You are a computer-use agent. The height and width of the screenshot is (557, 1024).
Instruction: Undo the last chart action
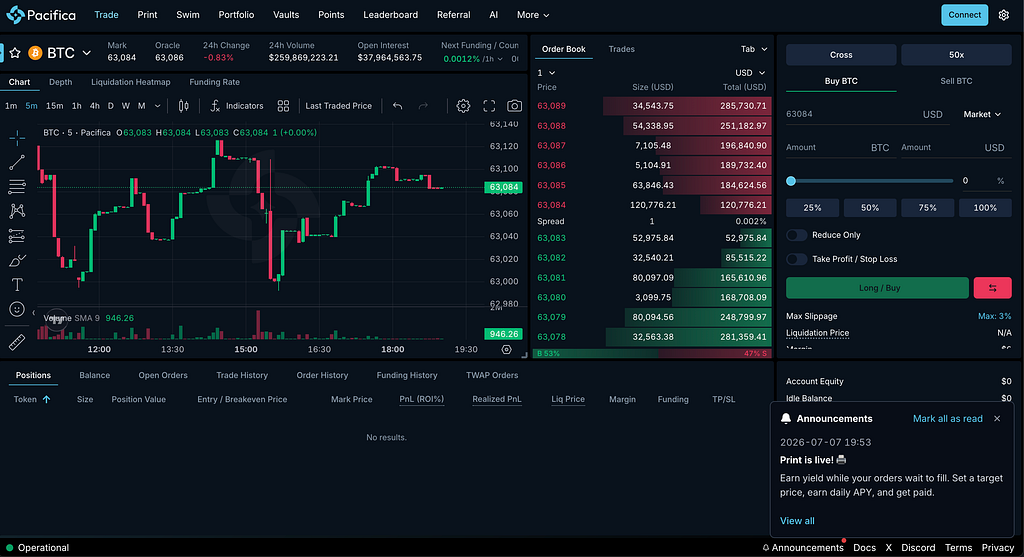pyautogui.click(x=398, y=106)
